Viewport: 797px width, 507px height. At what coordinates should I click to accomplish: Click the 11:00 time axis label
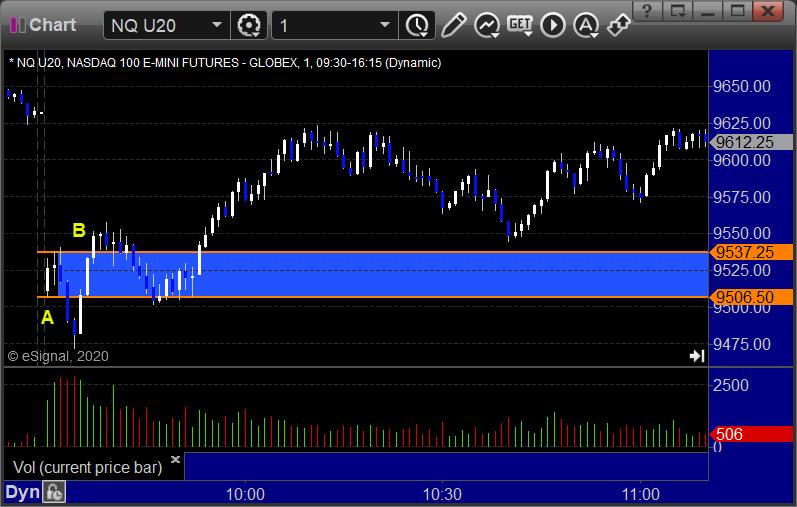coord(640,494)
